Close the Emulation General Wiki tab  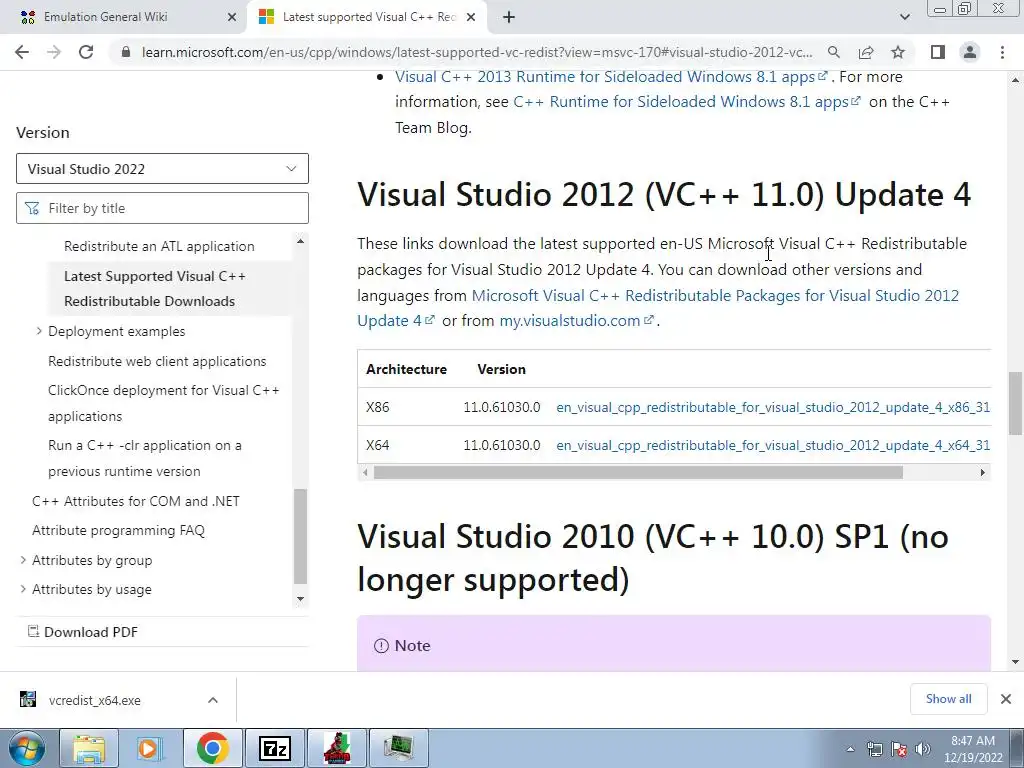pyautogui.click(x=232, y=18)
